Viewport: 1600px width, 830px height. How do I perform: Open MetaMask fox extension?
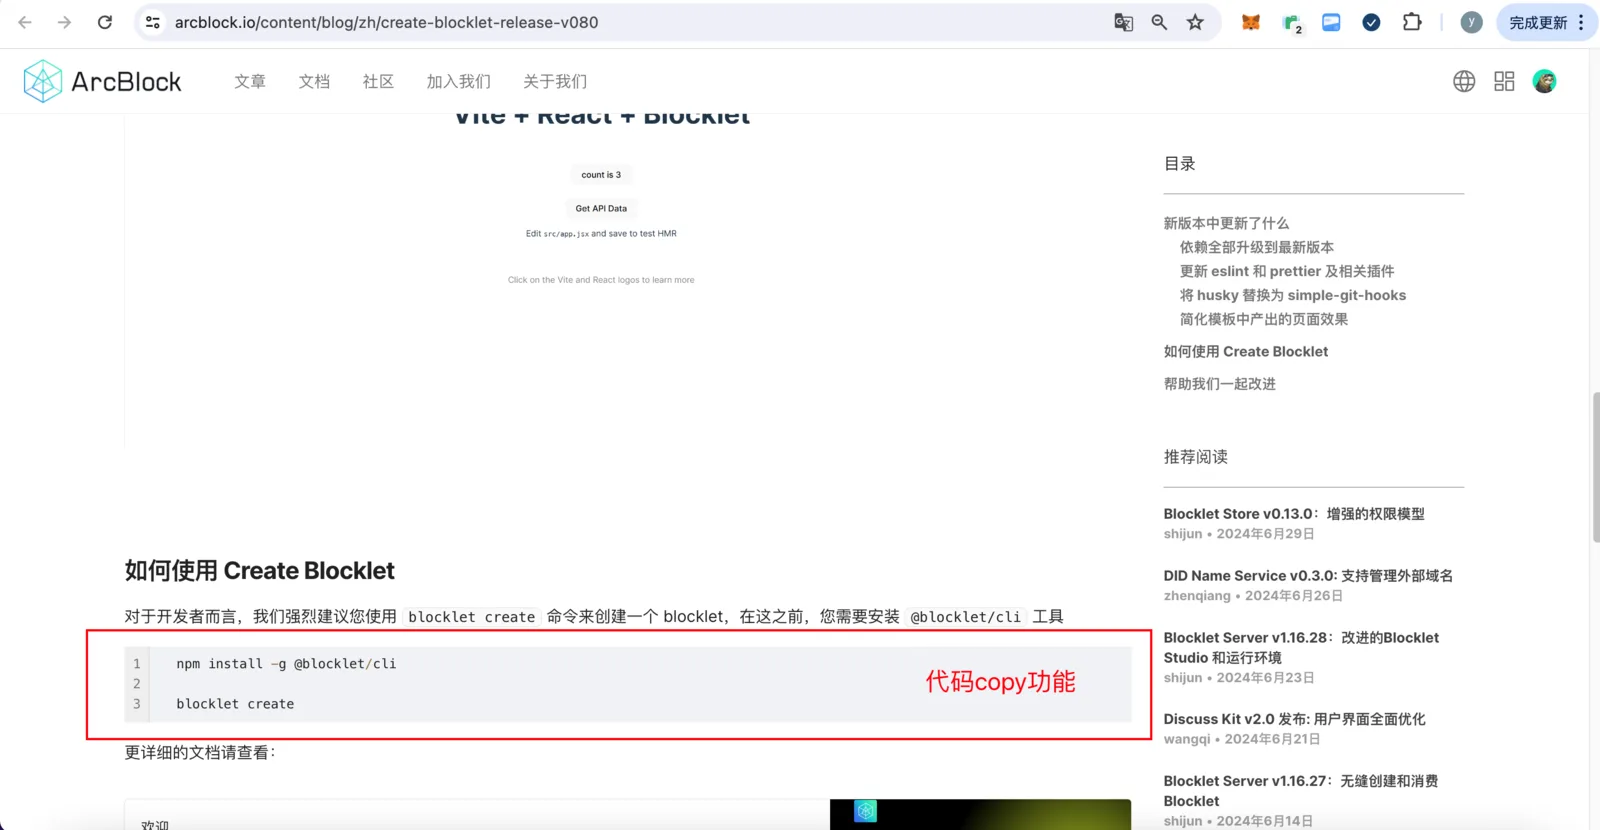pyautogui.click(x=1251, y=22)
